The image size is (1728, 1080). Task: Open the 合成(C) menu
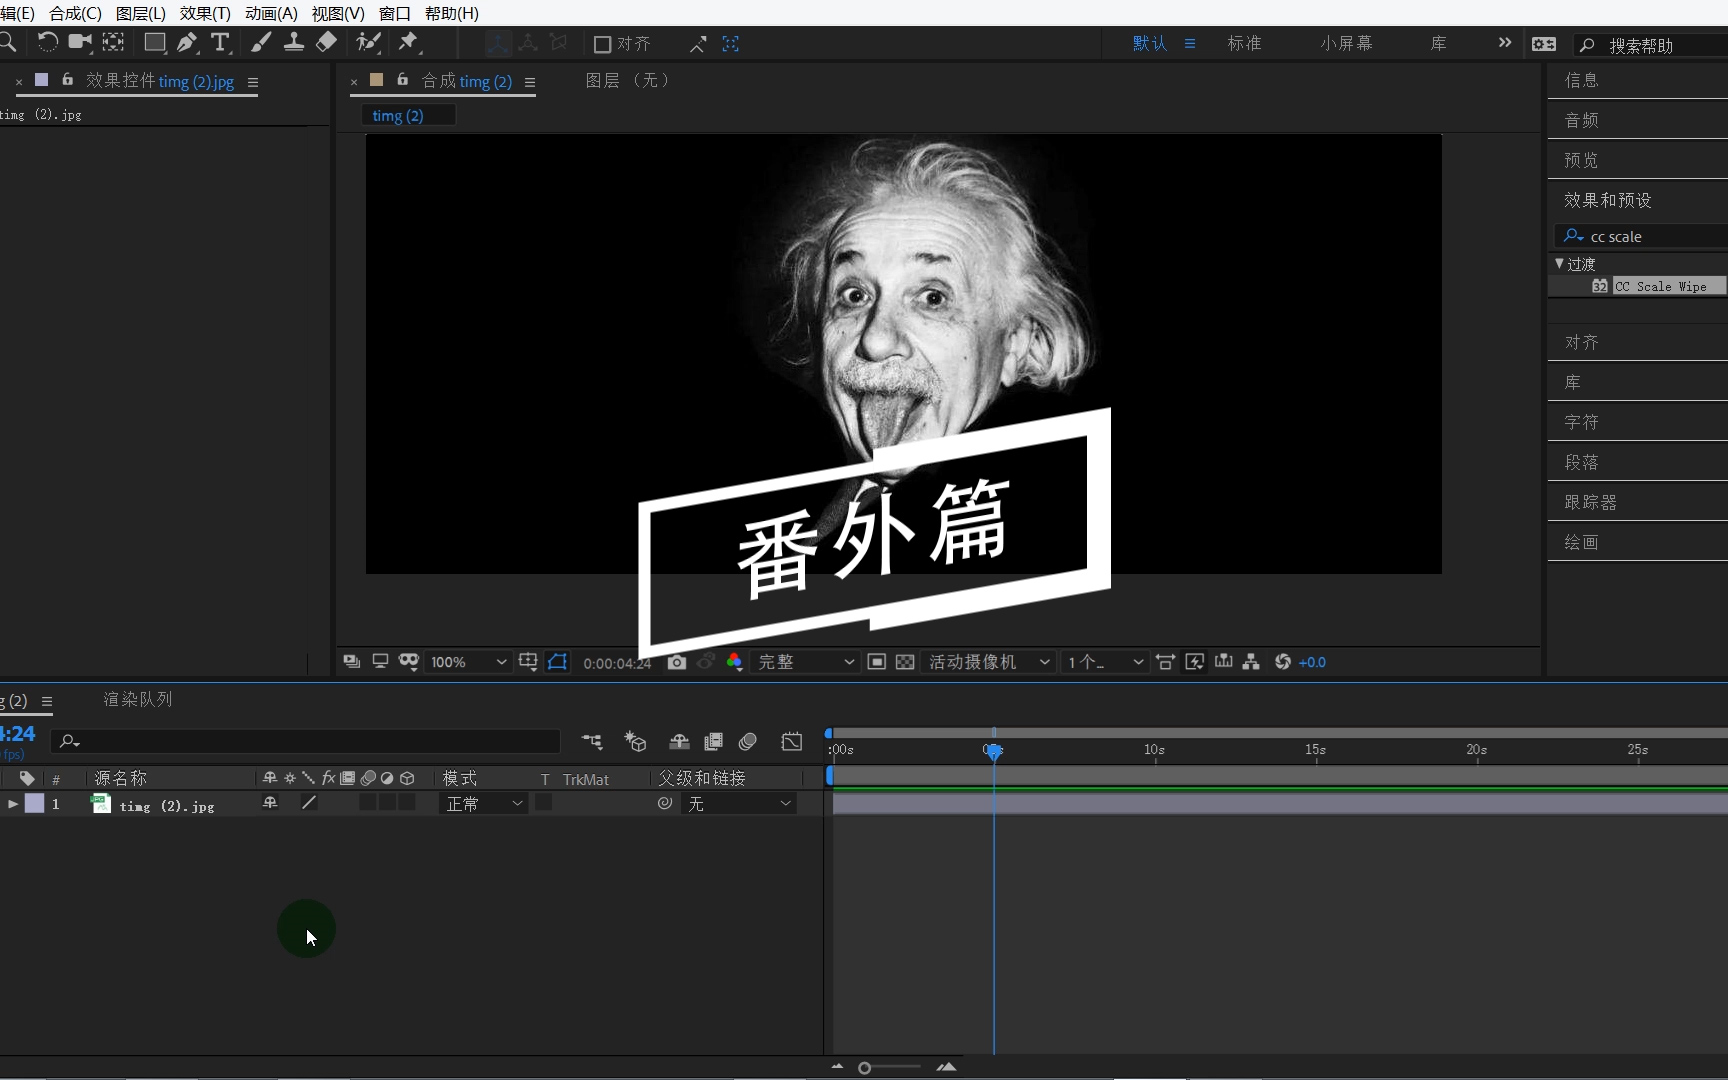point(75,13)
